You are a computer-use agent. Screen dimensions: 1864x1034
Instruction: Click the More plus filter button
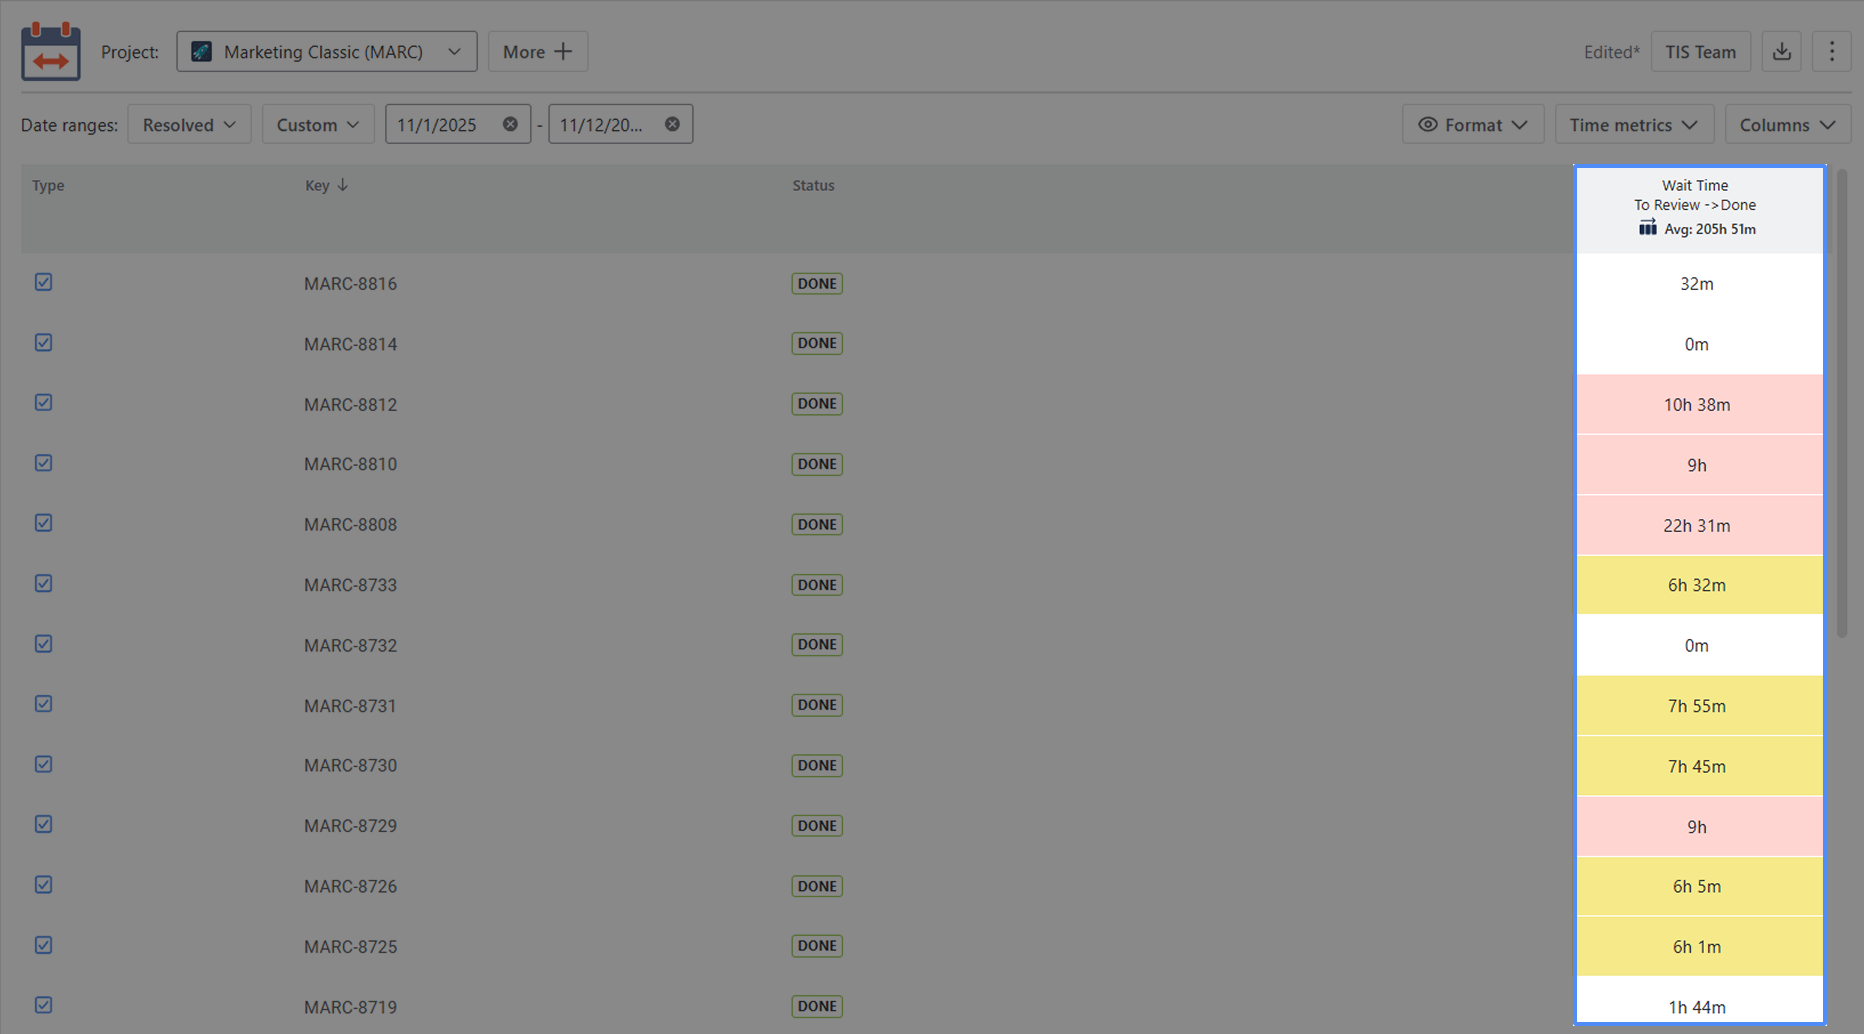pos(538,52)
